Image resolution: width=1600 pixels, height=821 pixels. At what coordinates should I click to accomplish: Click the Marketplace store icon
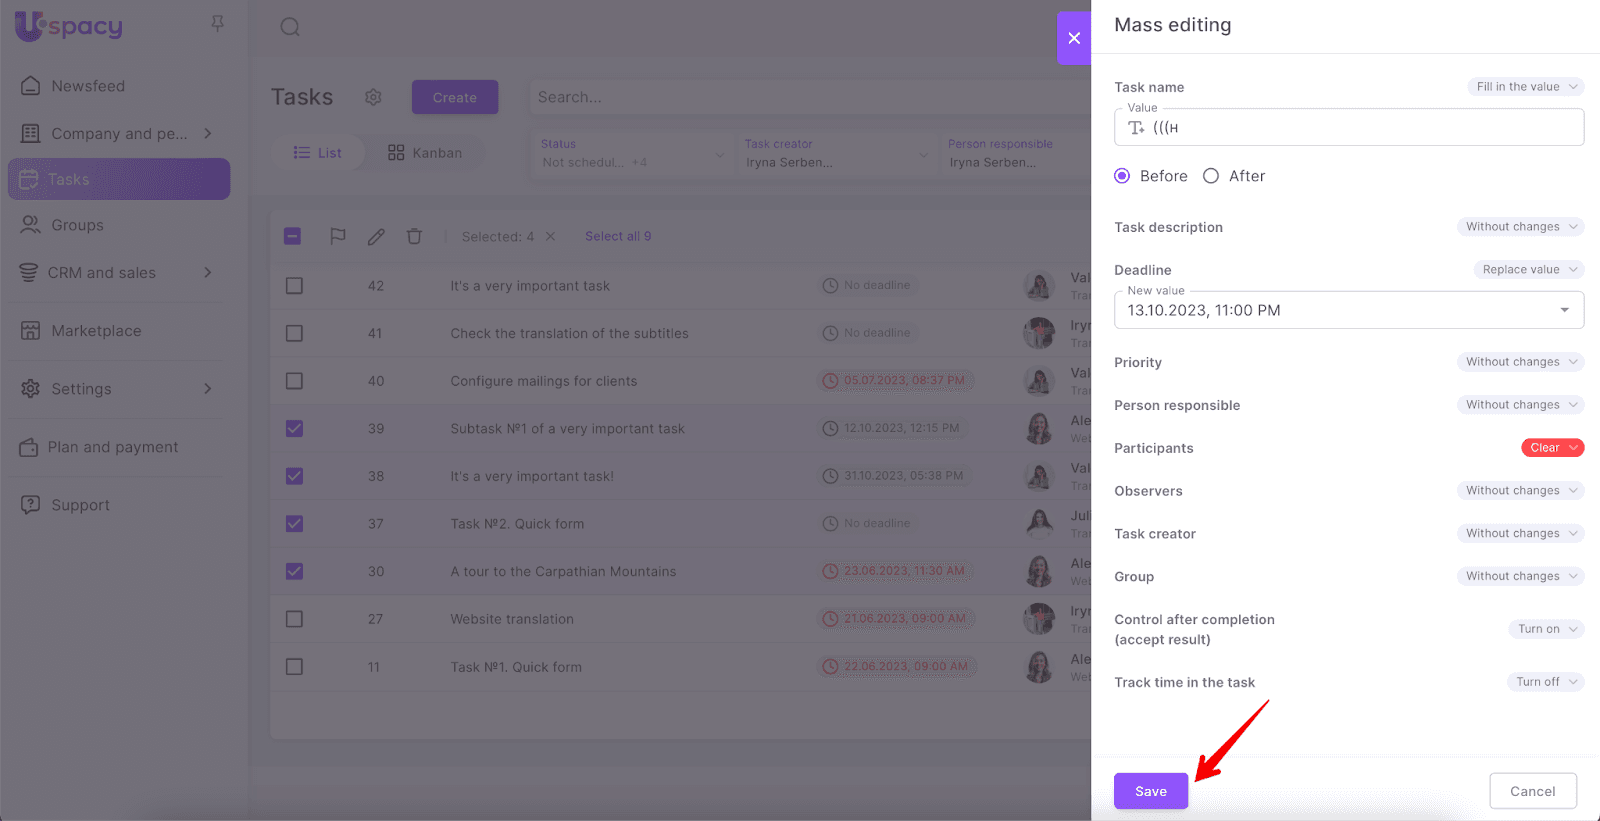31,331
